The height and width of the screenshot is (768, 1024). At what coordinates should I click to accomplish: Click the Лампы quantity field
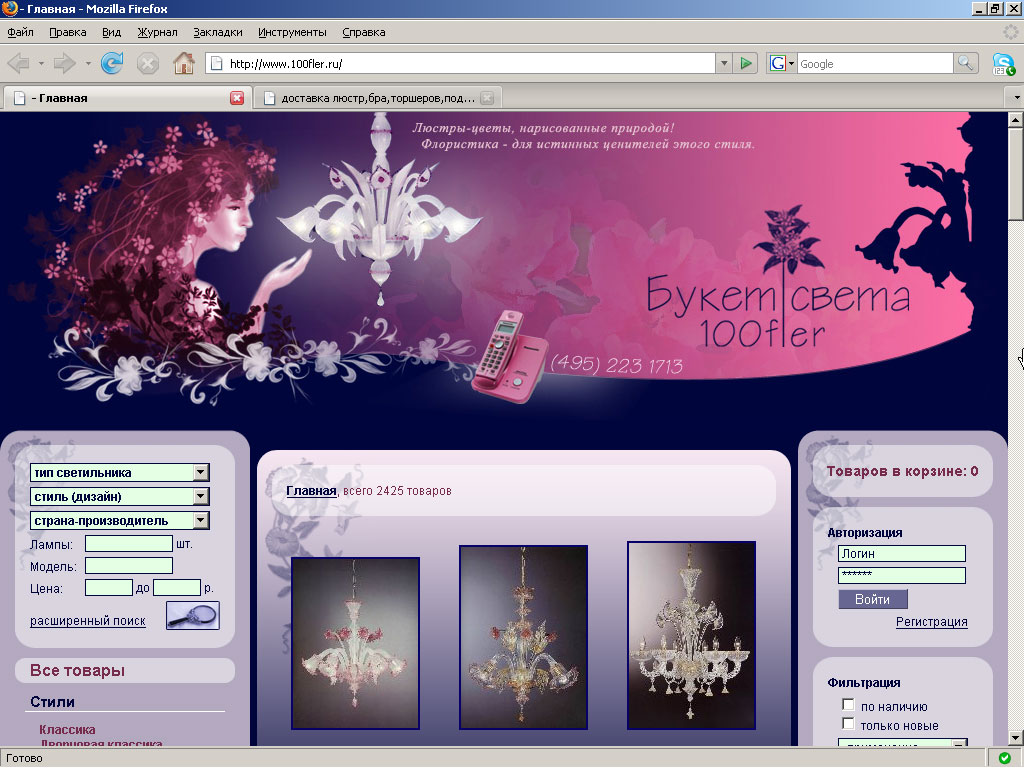click(x=129, y=543)
